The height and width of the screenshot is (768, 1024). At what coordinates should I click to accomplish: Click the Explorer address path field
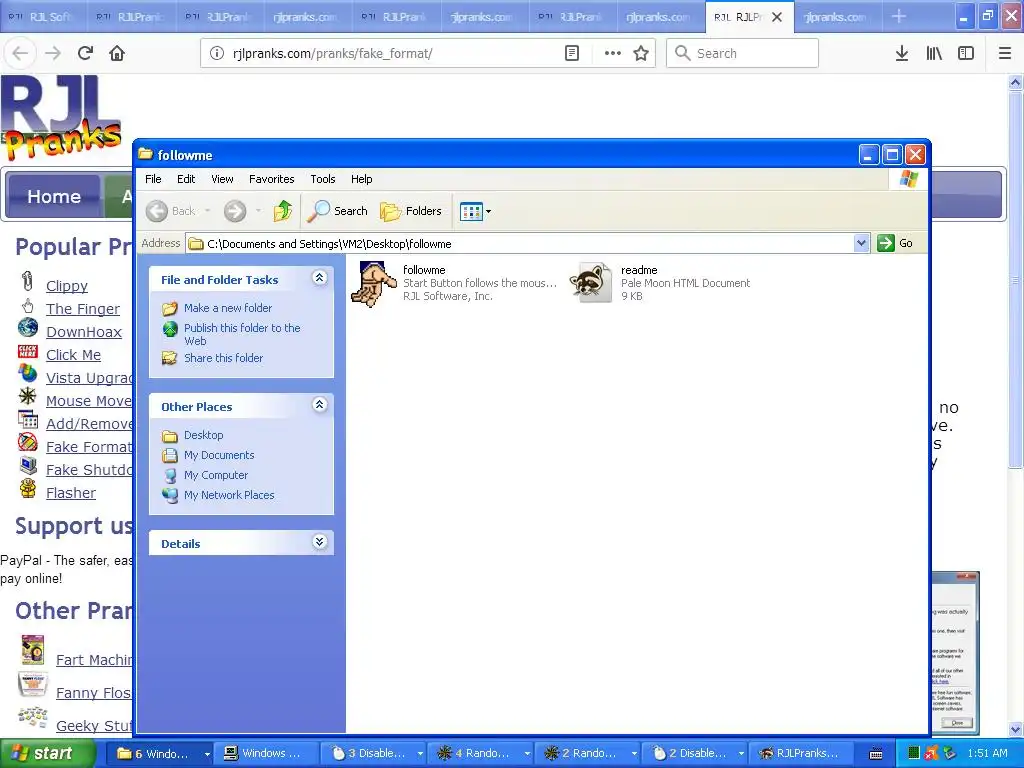(x=519, y=244)
